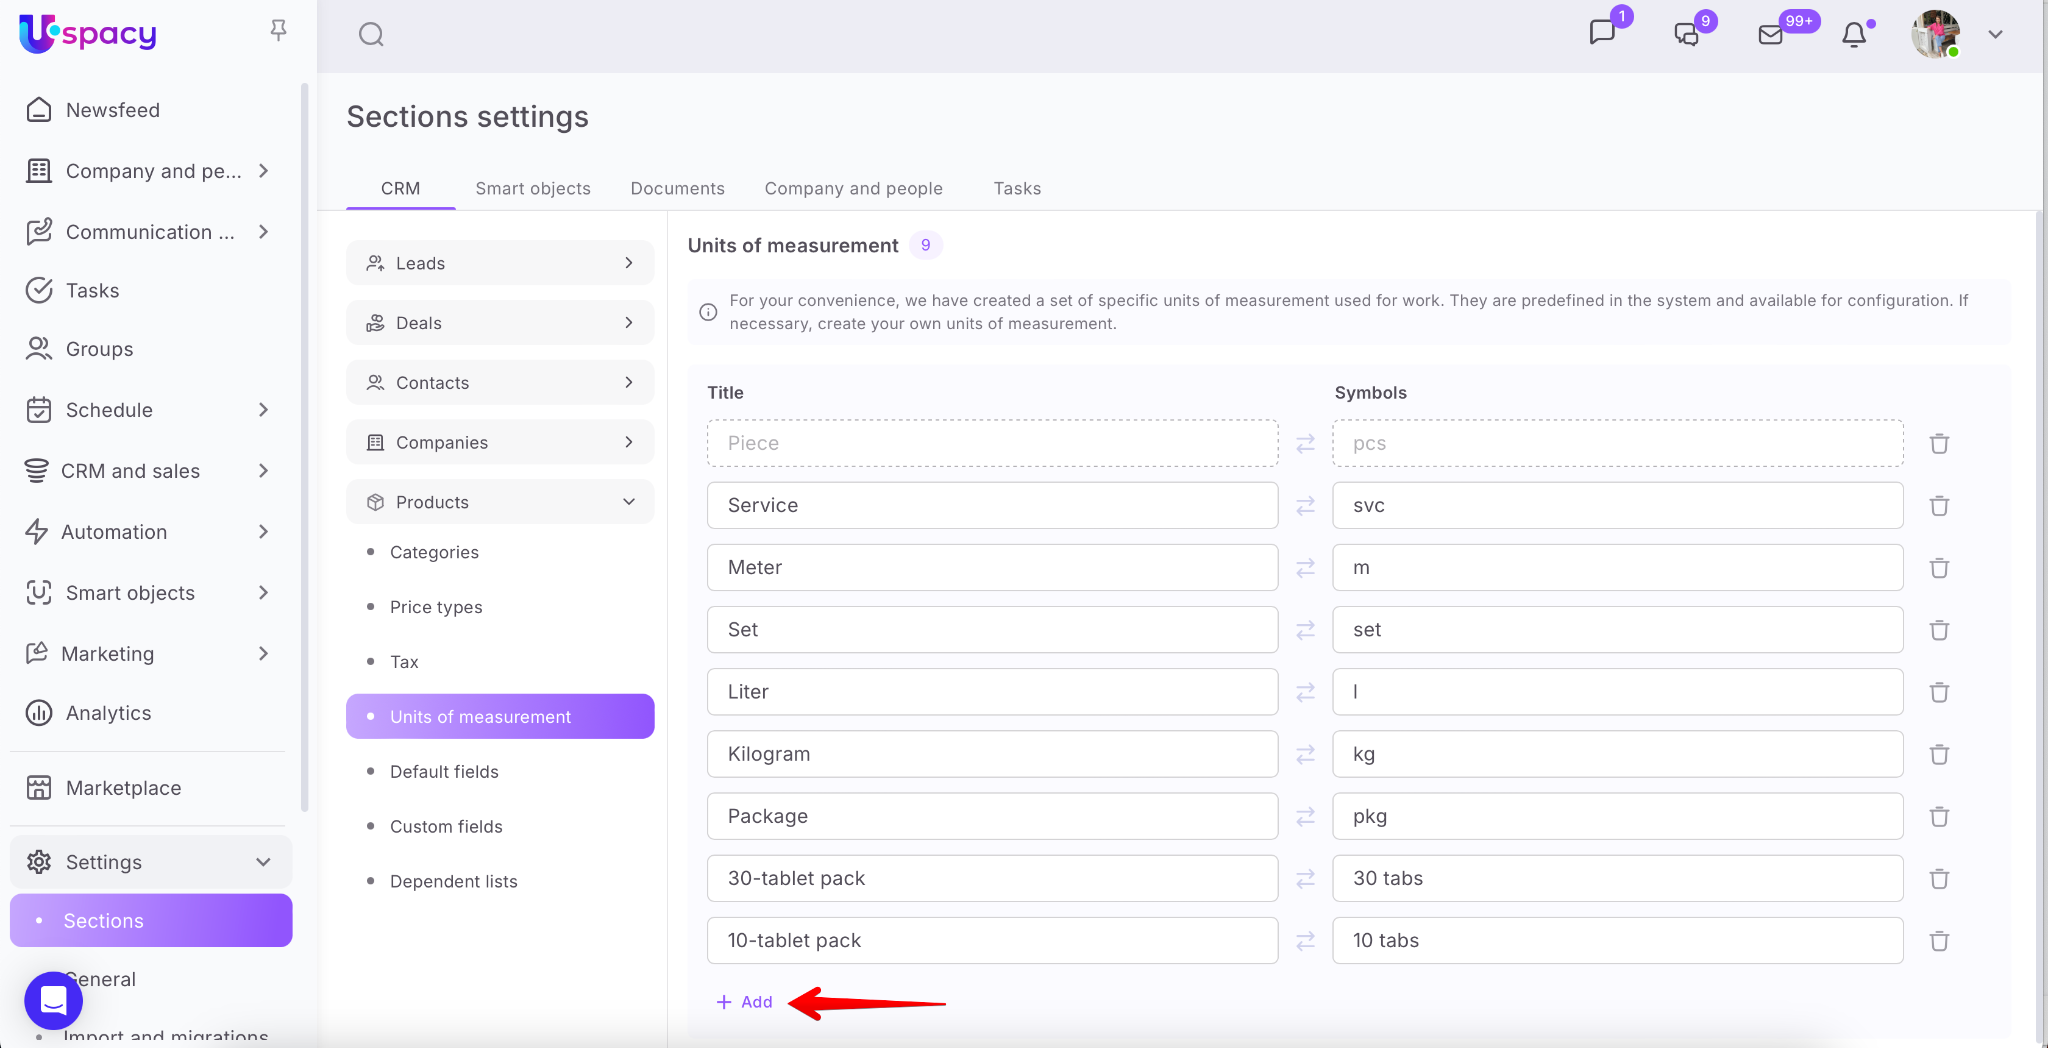The height and width of the screenshot is (1048, 2048).
Task: Click swap arrows icon beside Meter
Action: 1305,568
